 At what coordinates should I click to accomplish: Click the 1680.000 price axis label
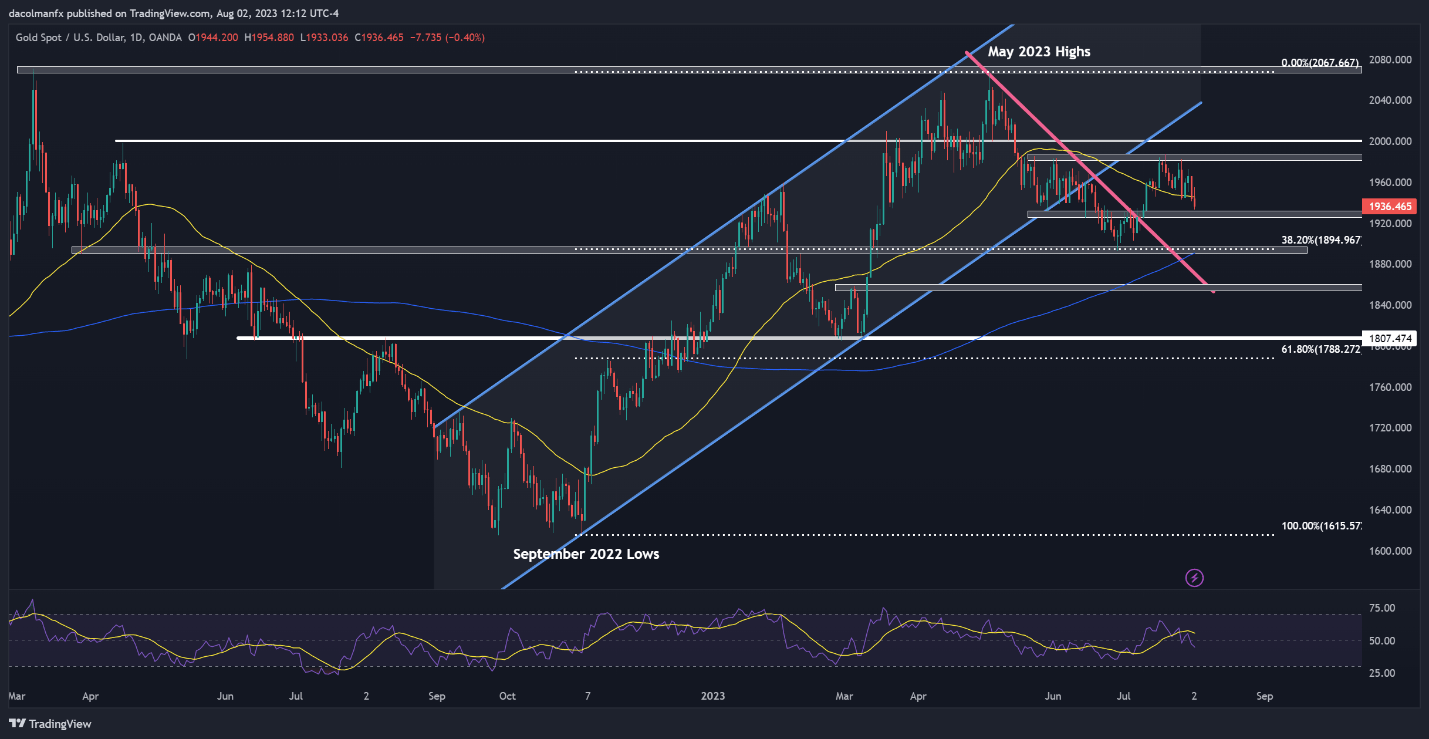(1390, 469)
